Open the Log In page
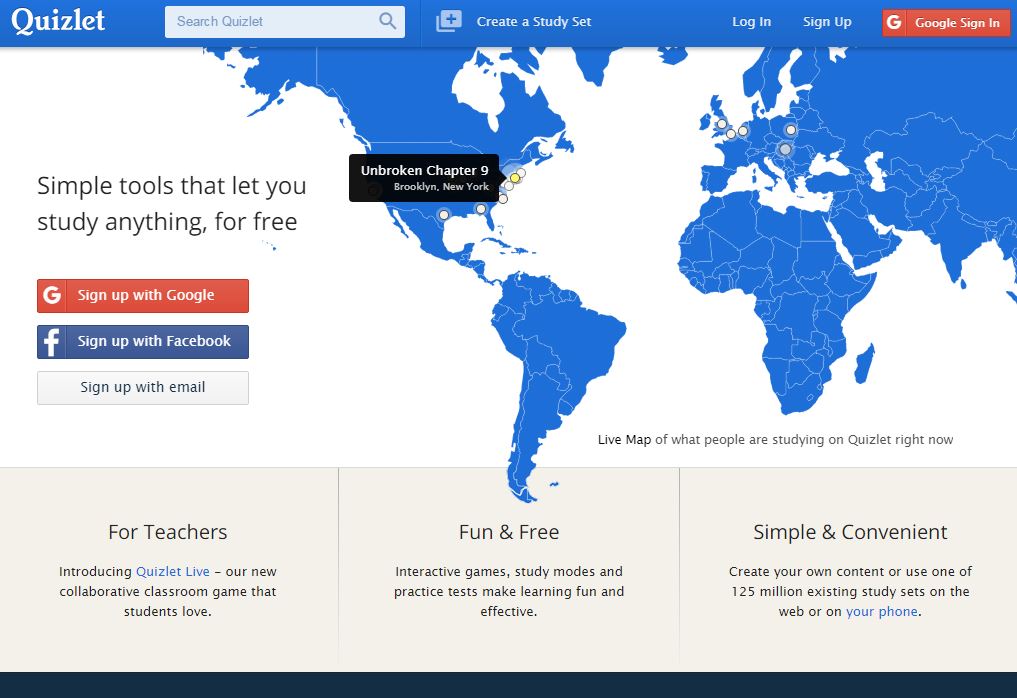The width and height of the screenshot is (1017, 698). 751,22
